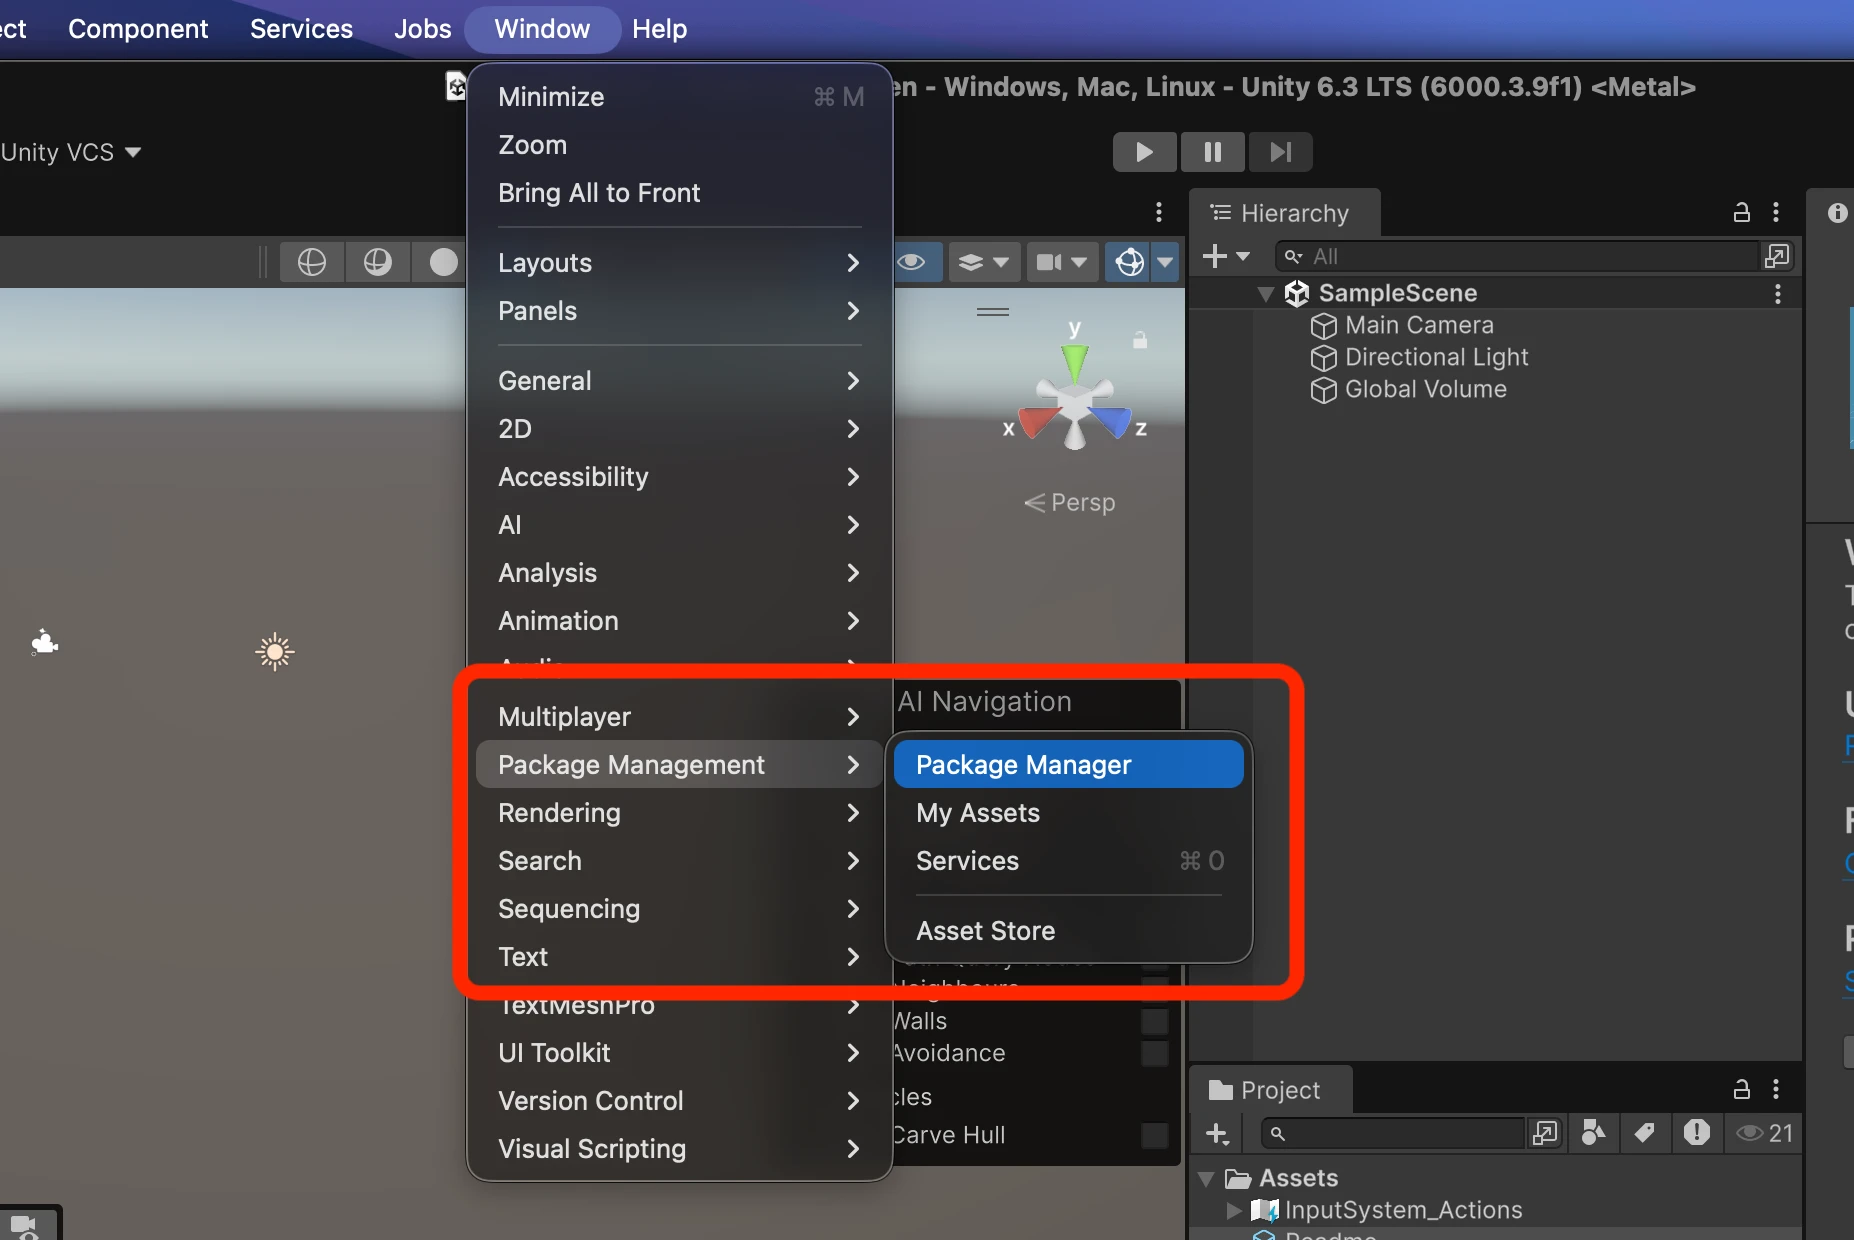Viewport: 1854px width, 1240px height.
Task: Expand the Multiplayer submenu
Action: [x=680, y=717]
